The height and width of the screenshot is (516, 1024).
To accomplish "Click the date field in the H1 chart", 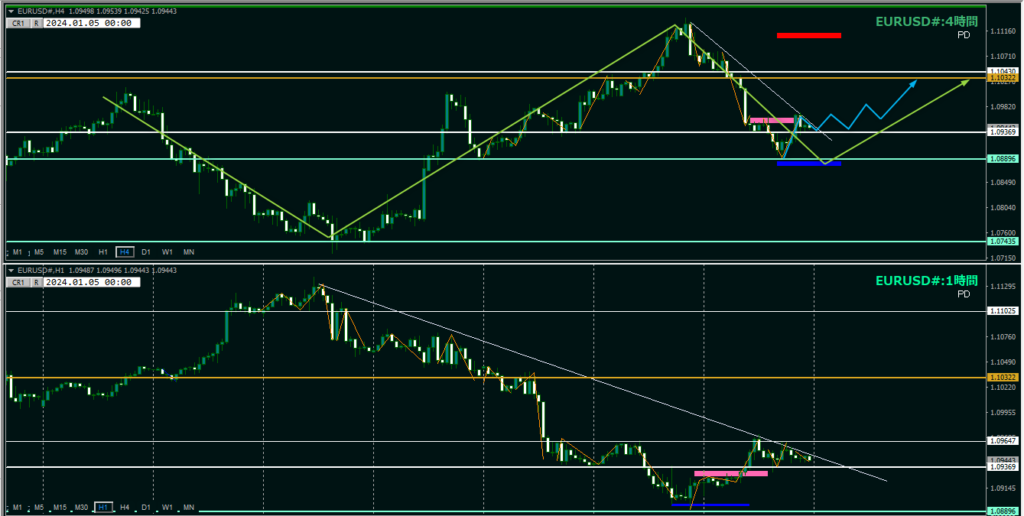I will 91,282.
